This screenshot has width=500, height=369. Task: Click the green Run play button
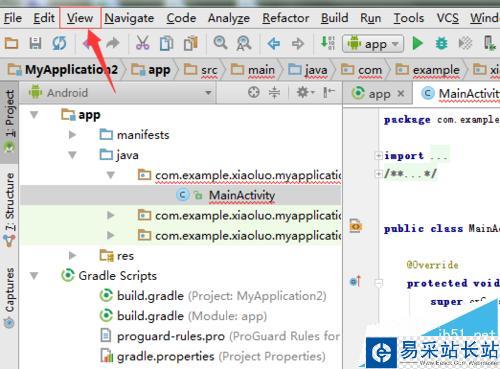coord(417,43)
